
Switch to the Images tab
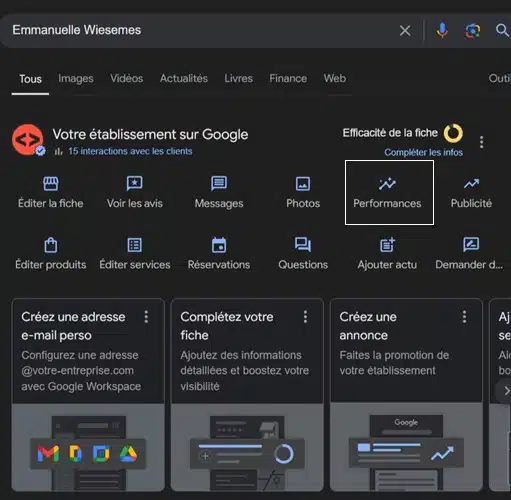point(76,79)
